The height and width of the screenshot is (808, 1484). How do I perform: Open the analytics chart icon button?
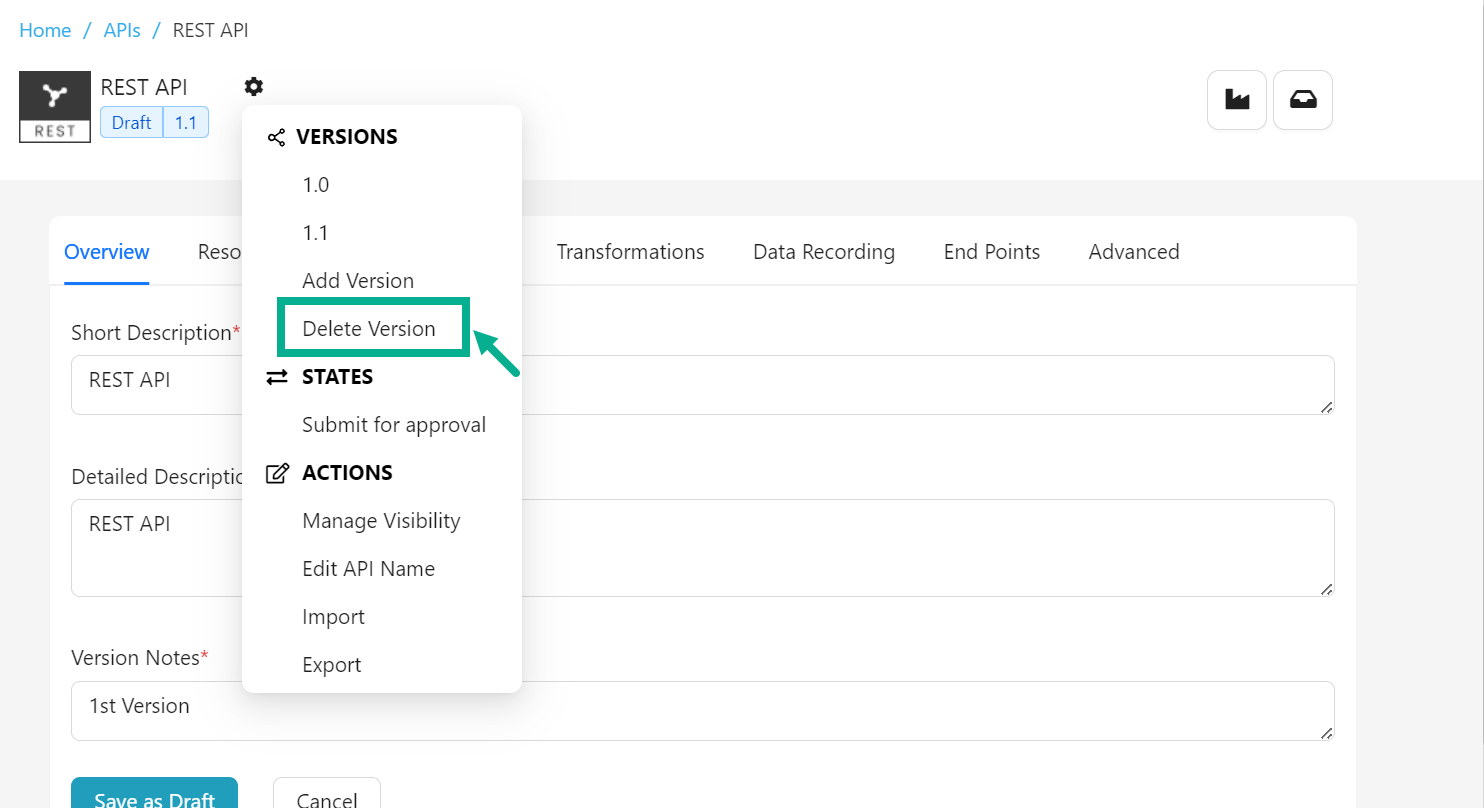(1237, 100)
